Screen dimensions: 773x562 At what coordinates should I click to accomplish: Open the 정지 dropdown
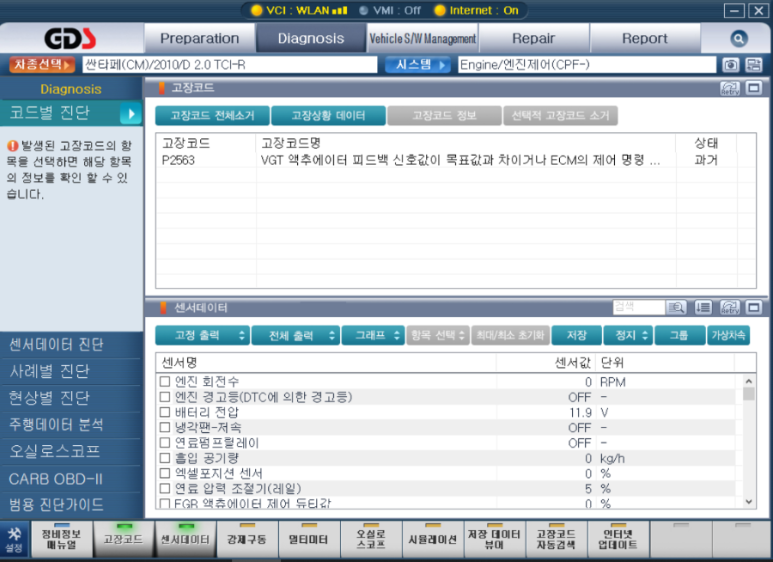[629, 336]
